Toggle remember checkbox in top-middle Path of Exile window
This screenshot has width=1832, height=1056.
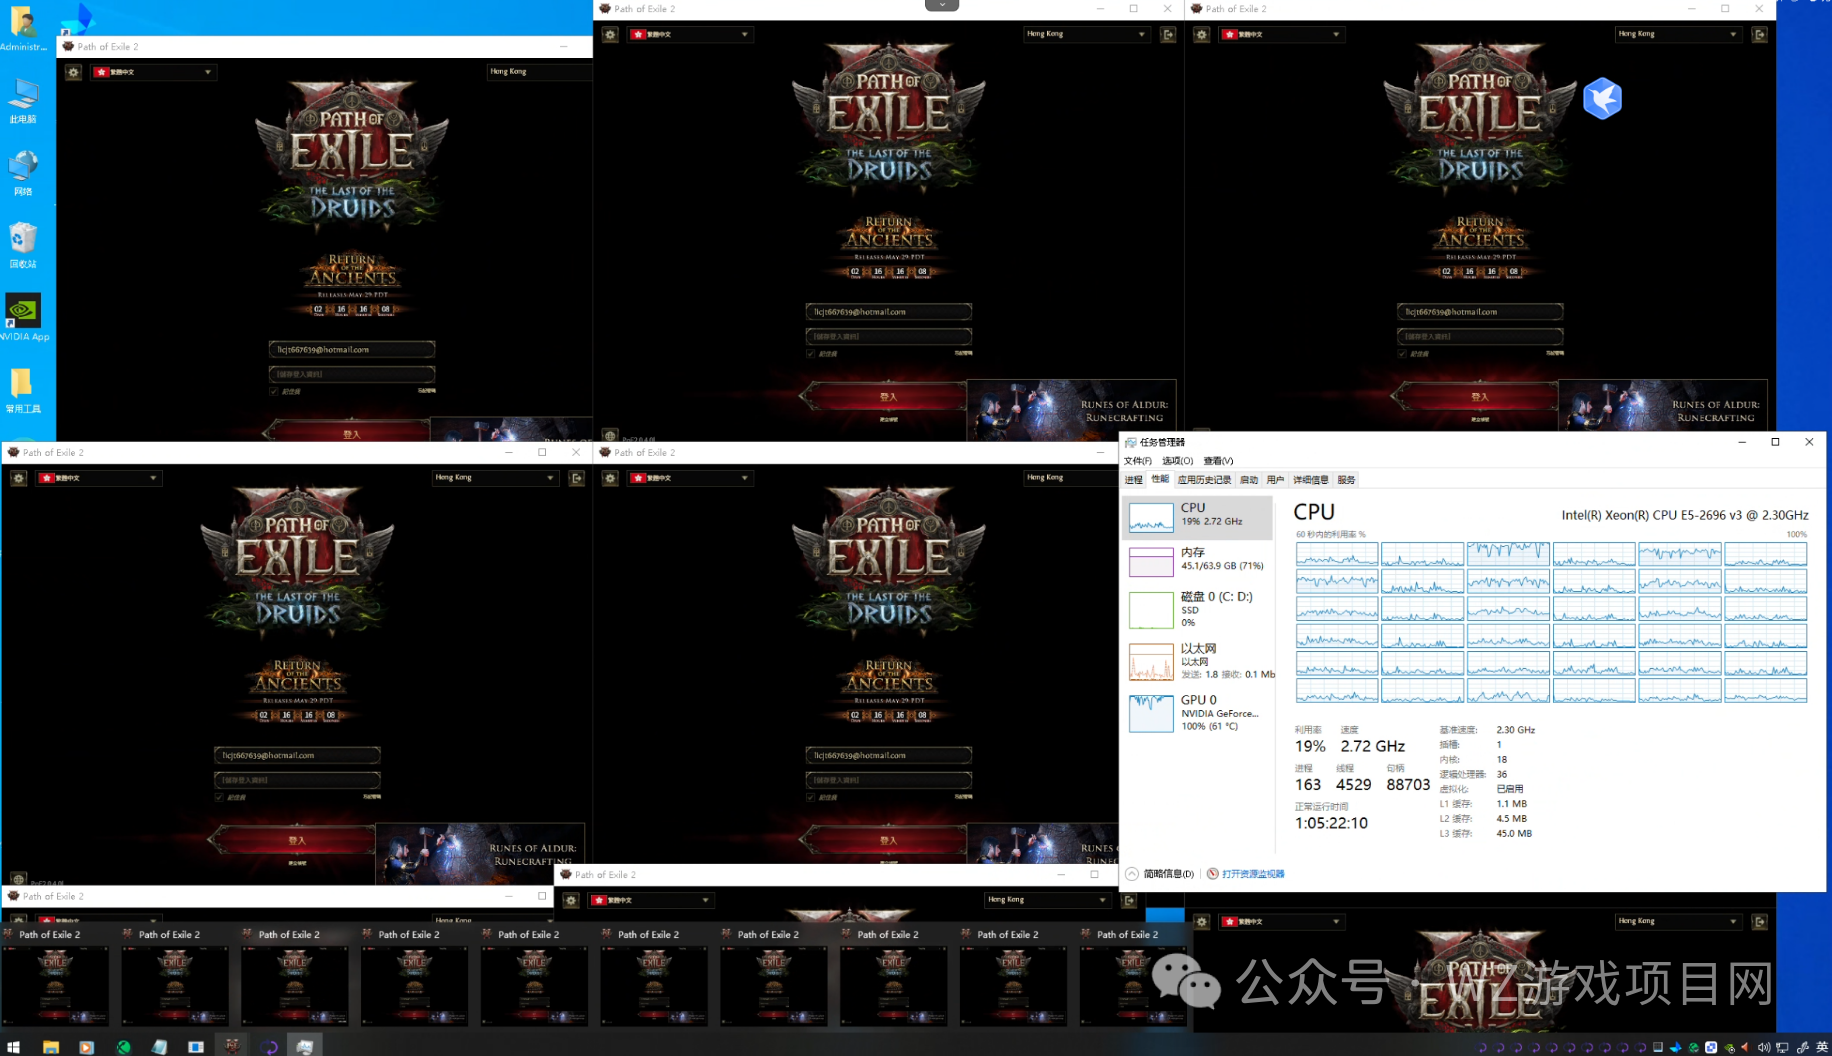pyautogui.click(x=811, y=353)
